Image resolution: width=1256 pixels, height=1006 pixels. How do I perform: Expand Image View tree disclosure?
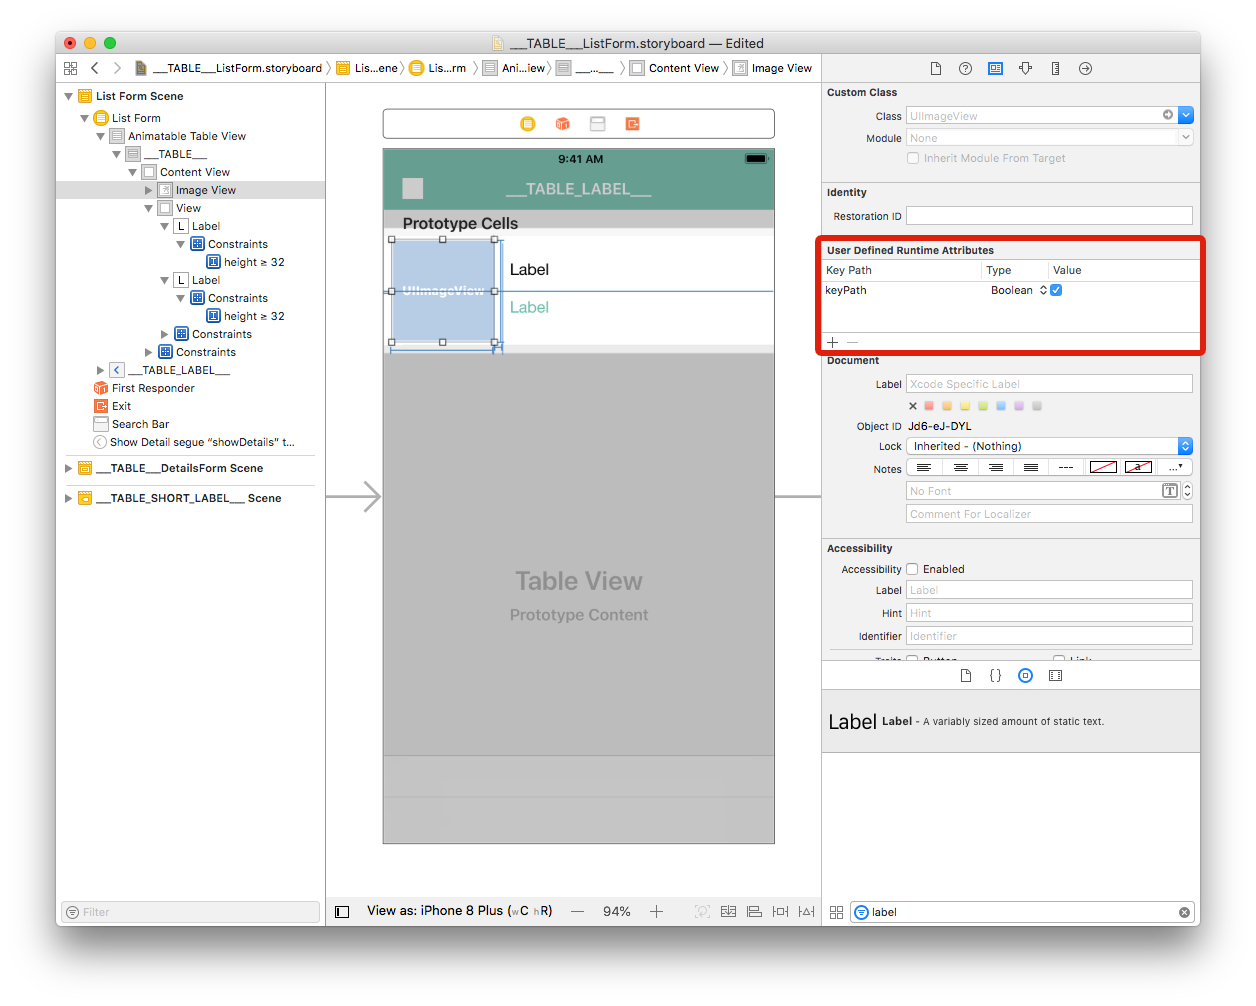click(149, 190)
